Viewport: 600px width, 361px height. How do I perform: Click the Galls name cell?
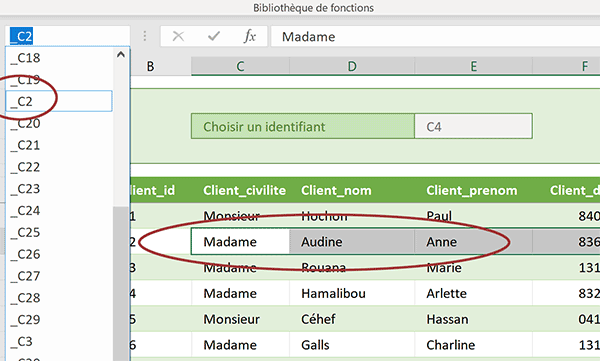click(x=352, y=345)
